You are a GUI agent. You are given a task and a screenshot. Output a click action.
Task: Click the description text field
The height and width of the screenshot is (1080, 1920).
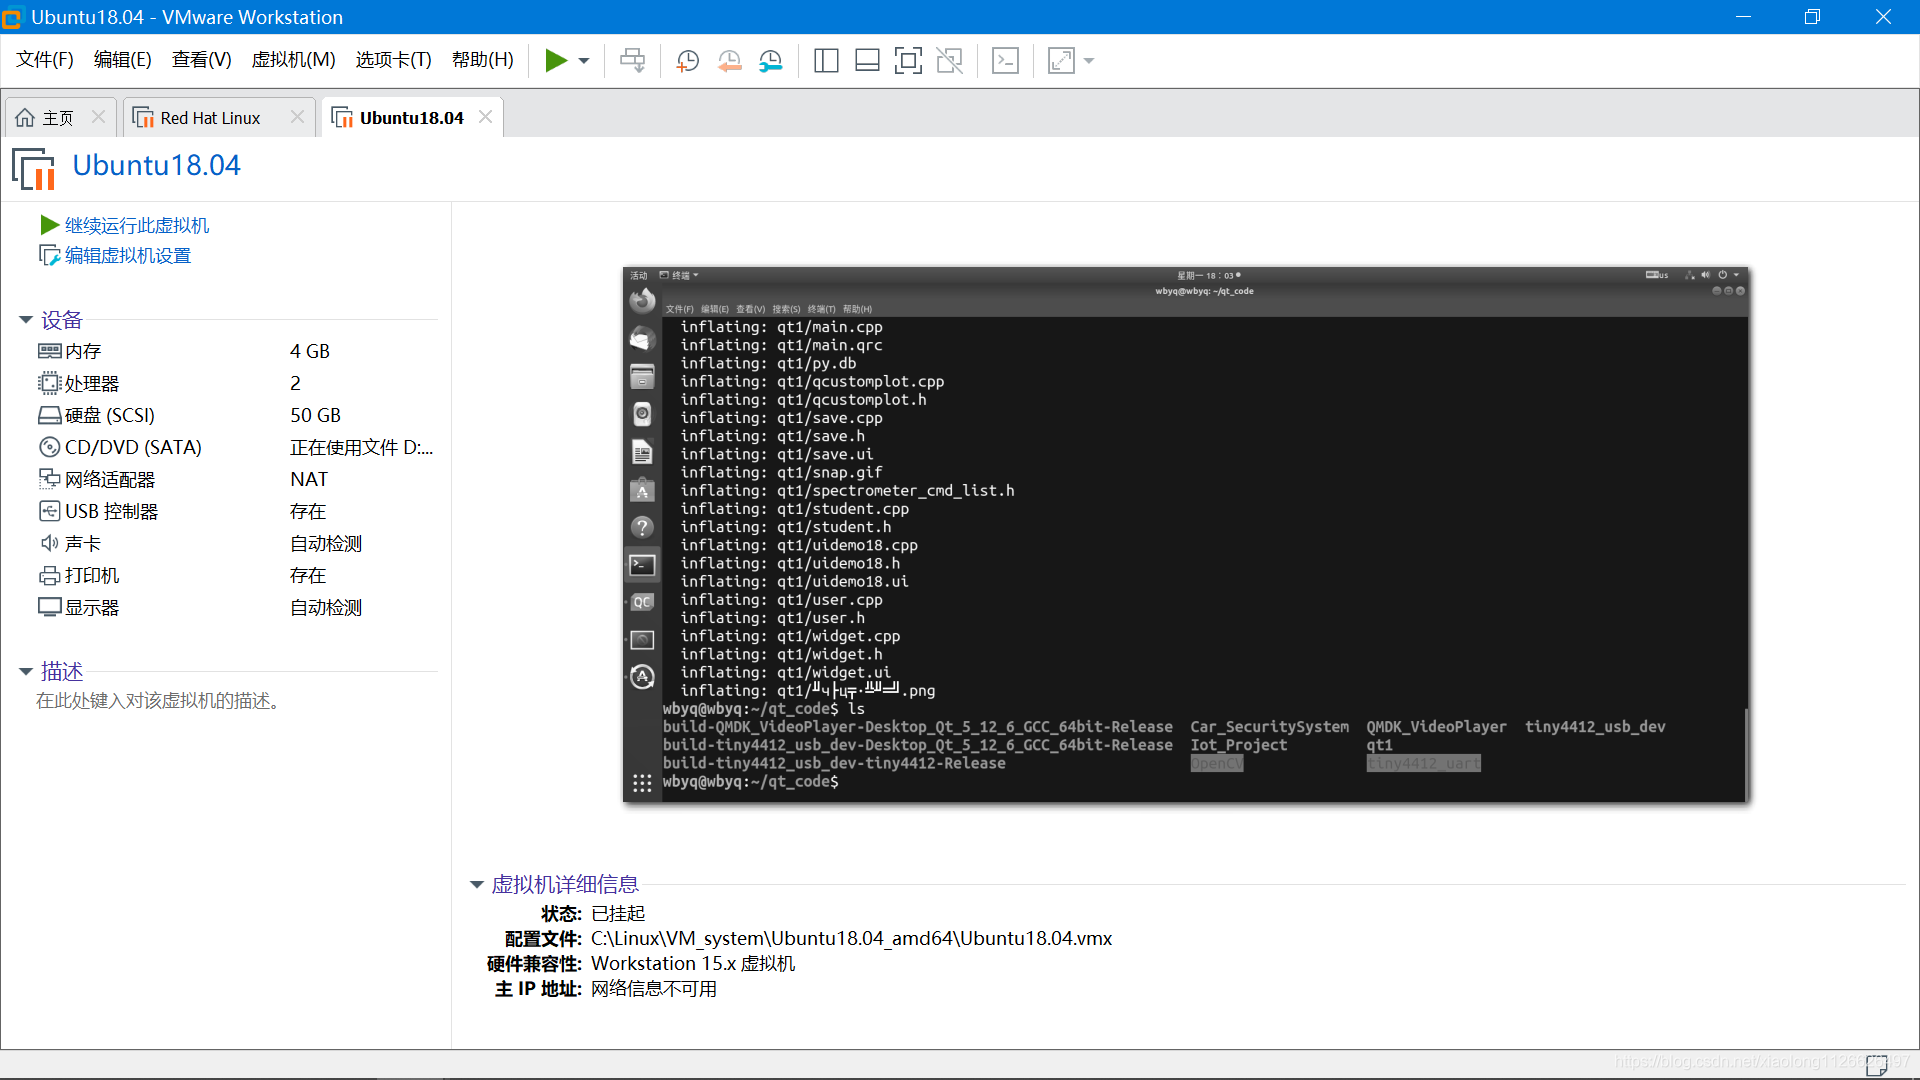pyautogui.click(x=160, y=701)
